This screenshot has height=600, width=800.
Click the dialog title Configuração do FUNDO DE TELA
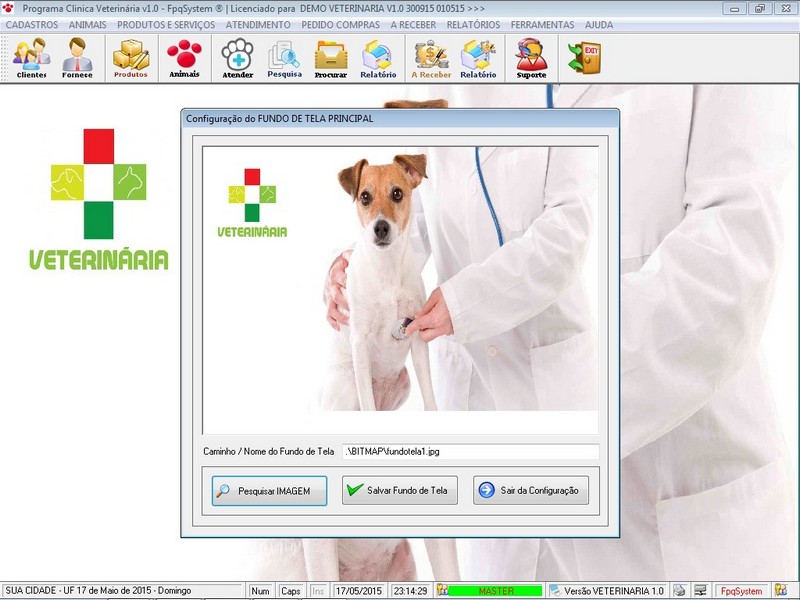coord(280,118)
